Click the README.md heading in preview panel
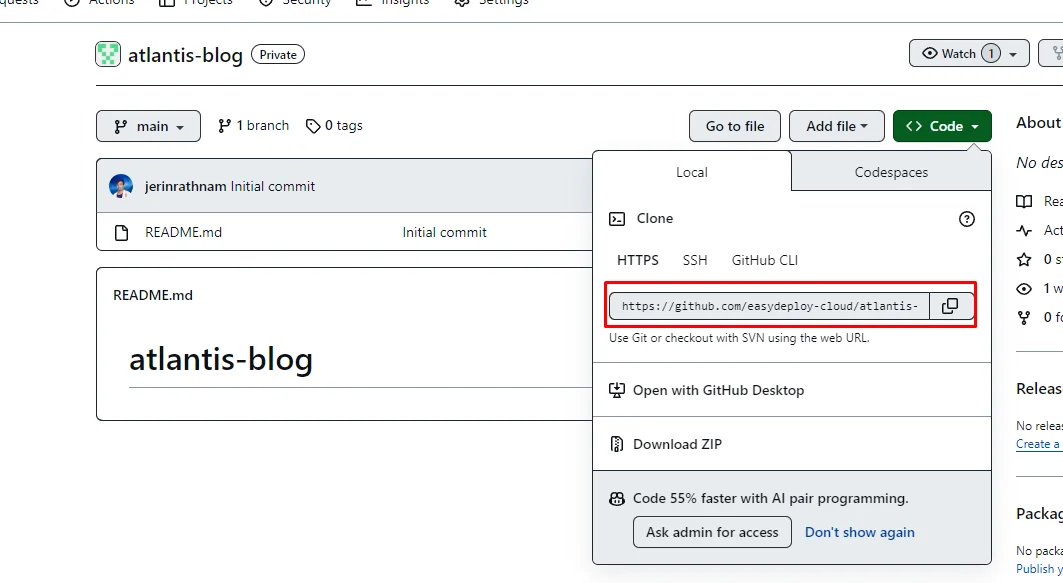 pos(153,295)
